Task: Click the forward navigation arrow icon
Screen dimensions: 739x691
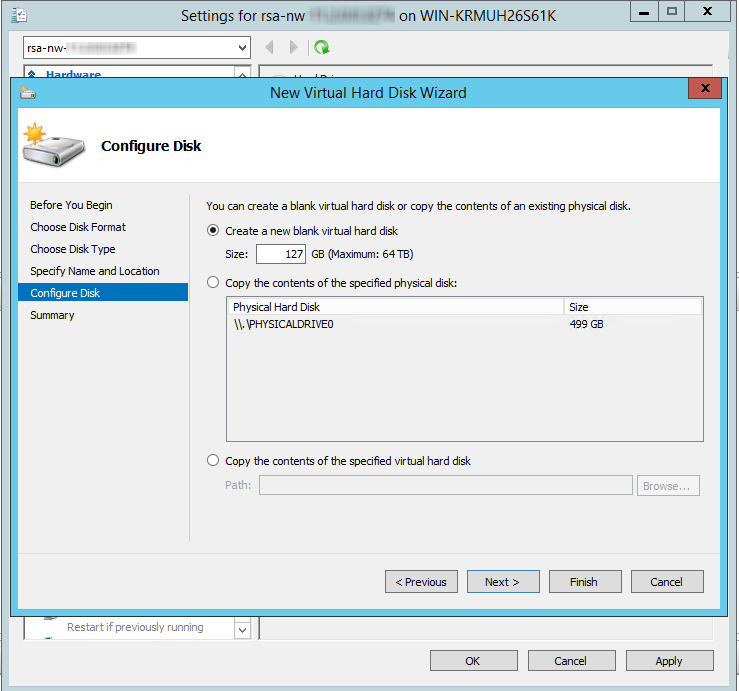Action: (x=293, y=47)
